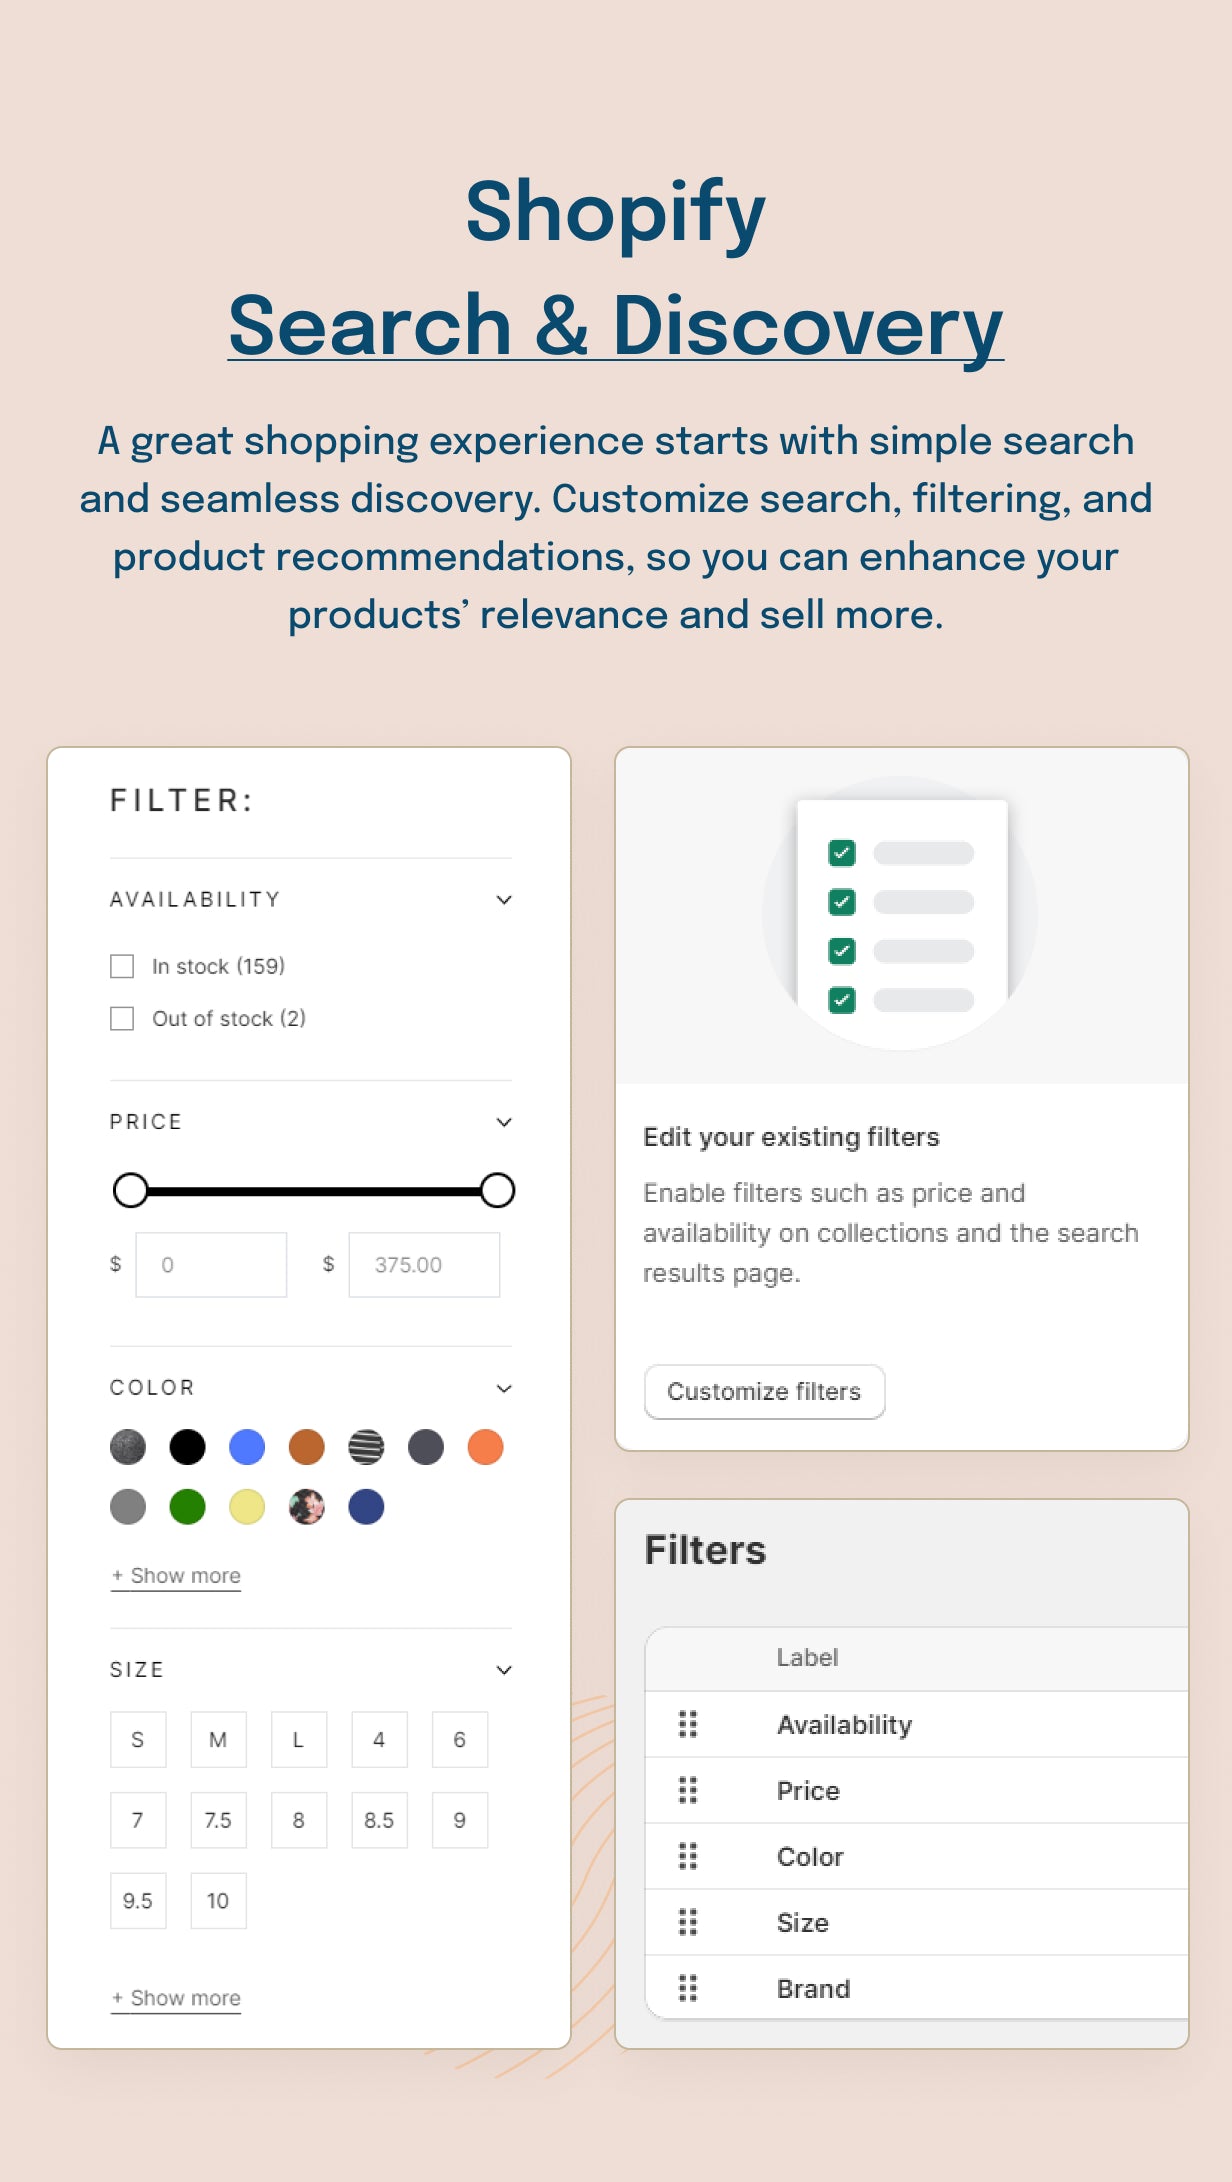Select the green color swatch
The width and height of the screenshot is (1232, 2182).
coord(187,1507)
